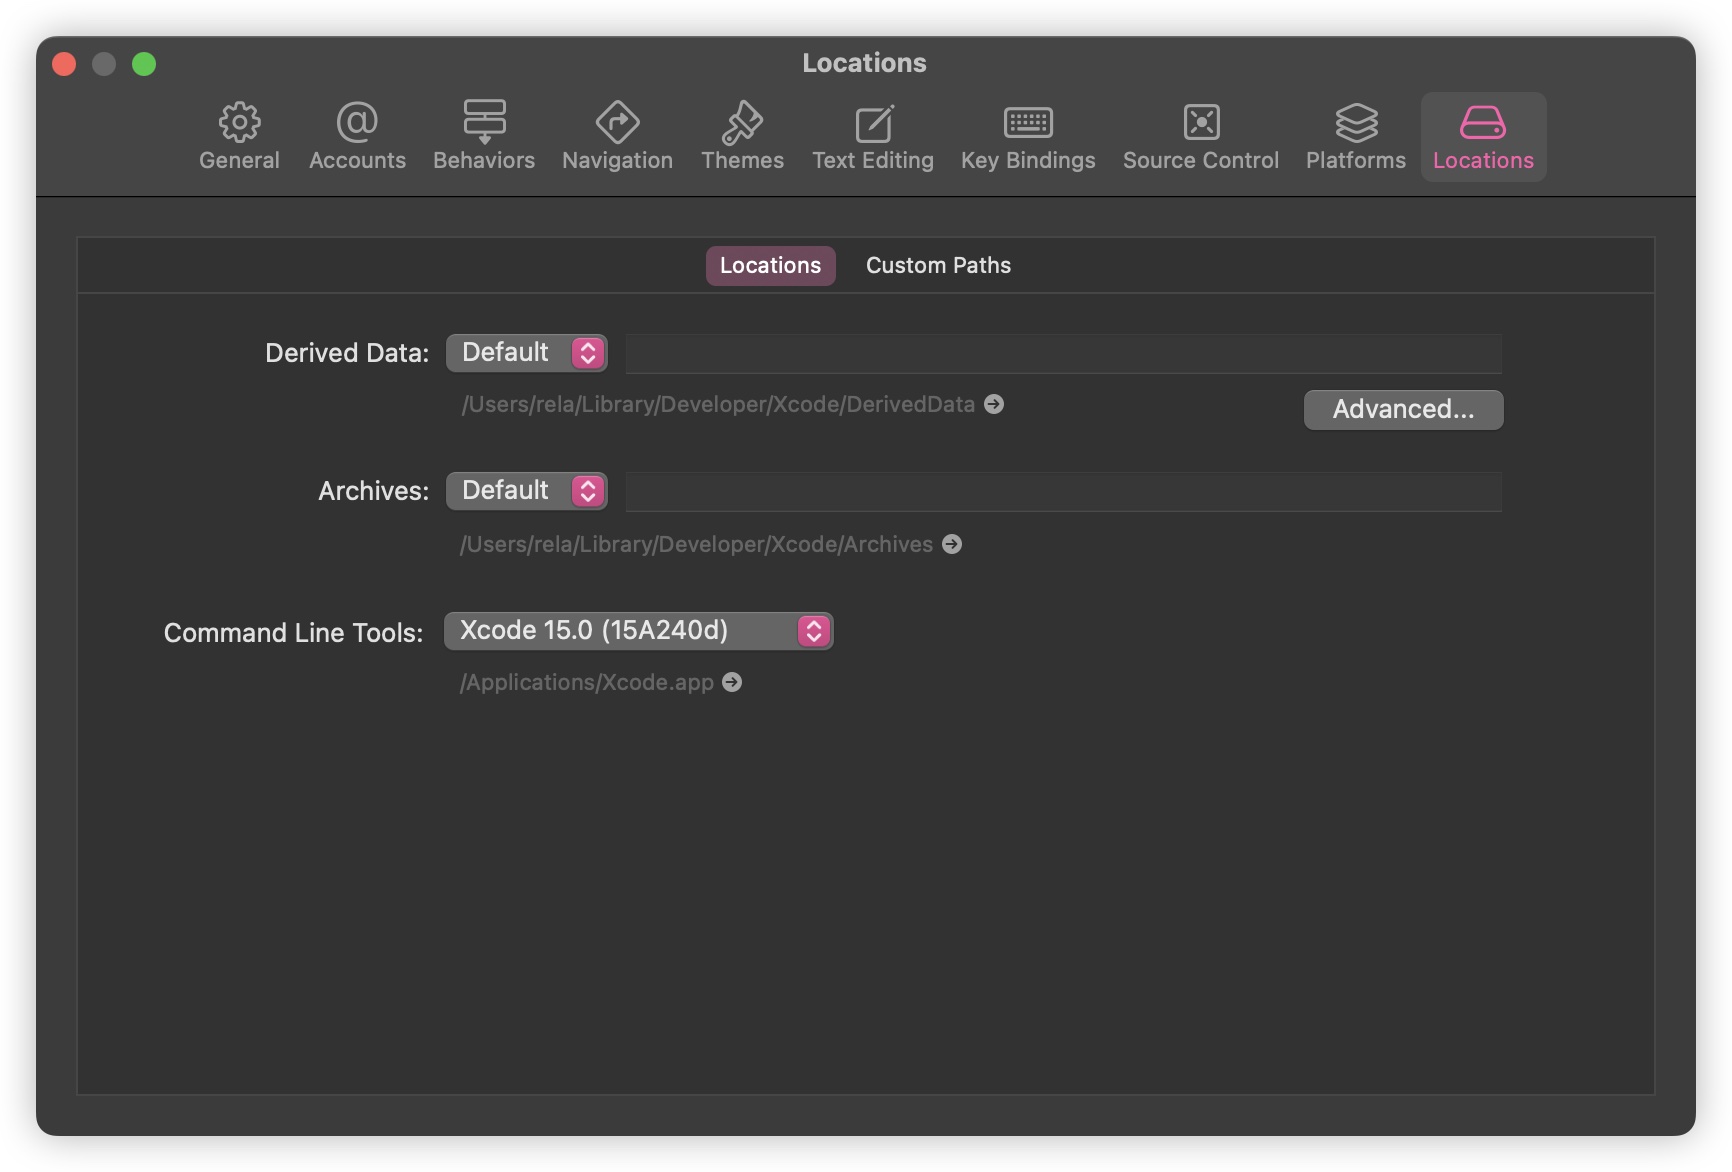The image size is (1732, 1172).
Task: Open the Command Line Tools dropdown
Action: tap(639, 631)
